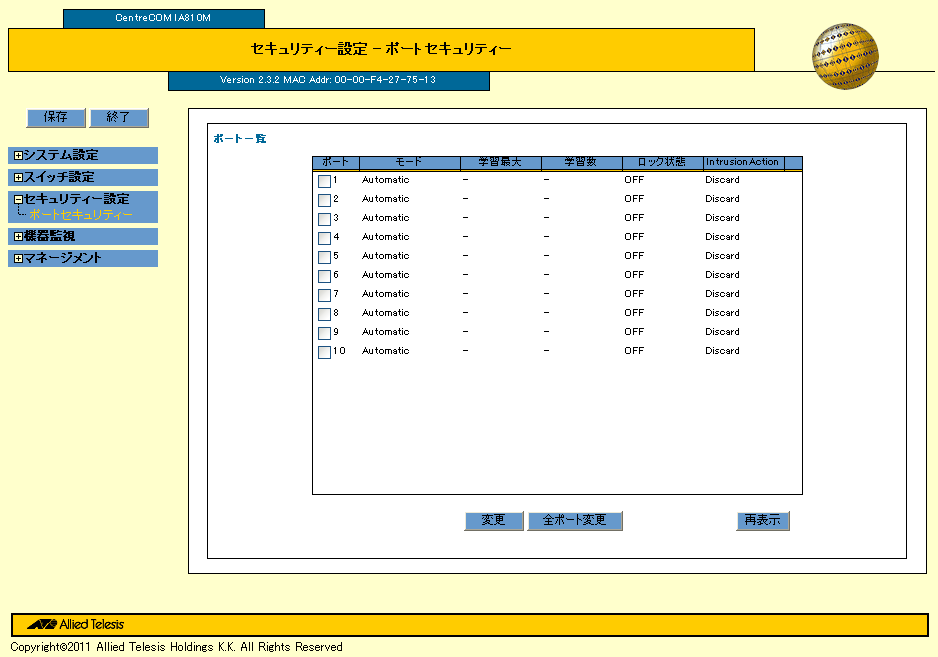
Task: Click OFF lock state for port 7
Action: (x=634, y=294)
